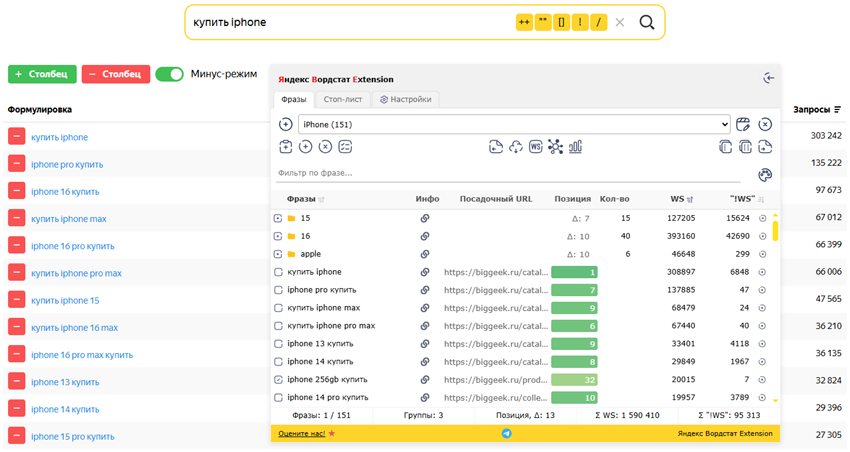This screenshot has width=850, height=452.
Task: Open the iphone 16 купить query link
Action: click(65, 191)
